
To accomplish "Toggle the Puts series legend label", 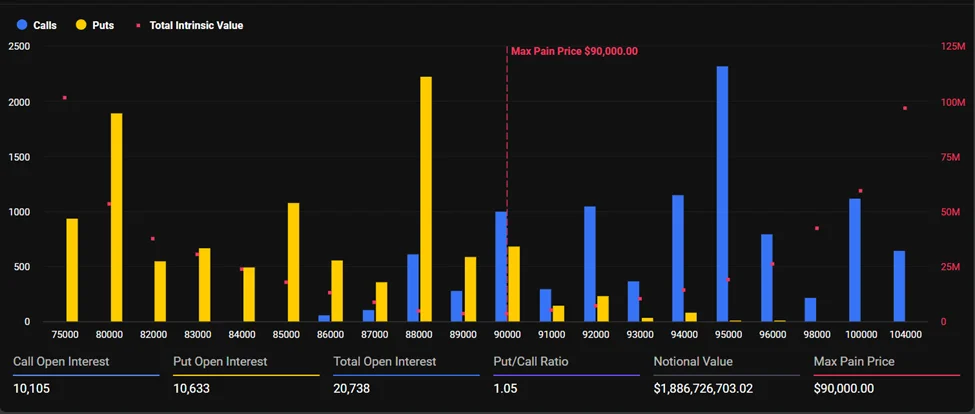I will coord(105,24).
